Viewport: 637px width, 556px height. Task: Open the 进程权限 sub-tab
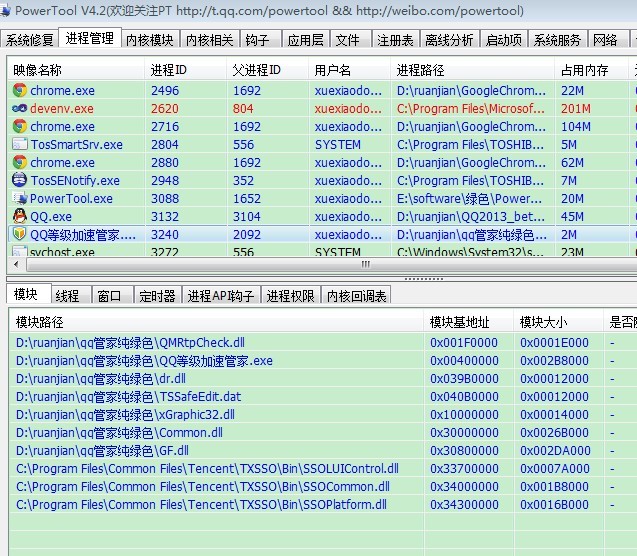coord(291,295)
